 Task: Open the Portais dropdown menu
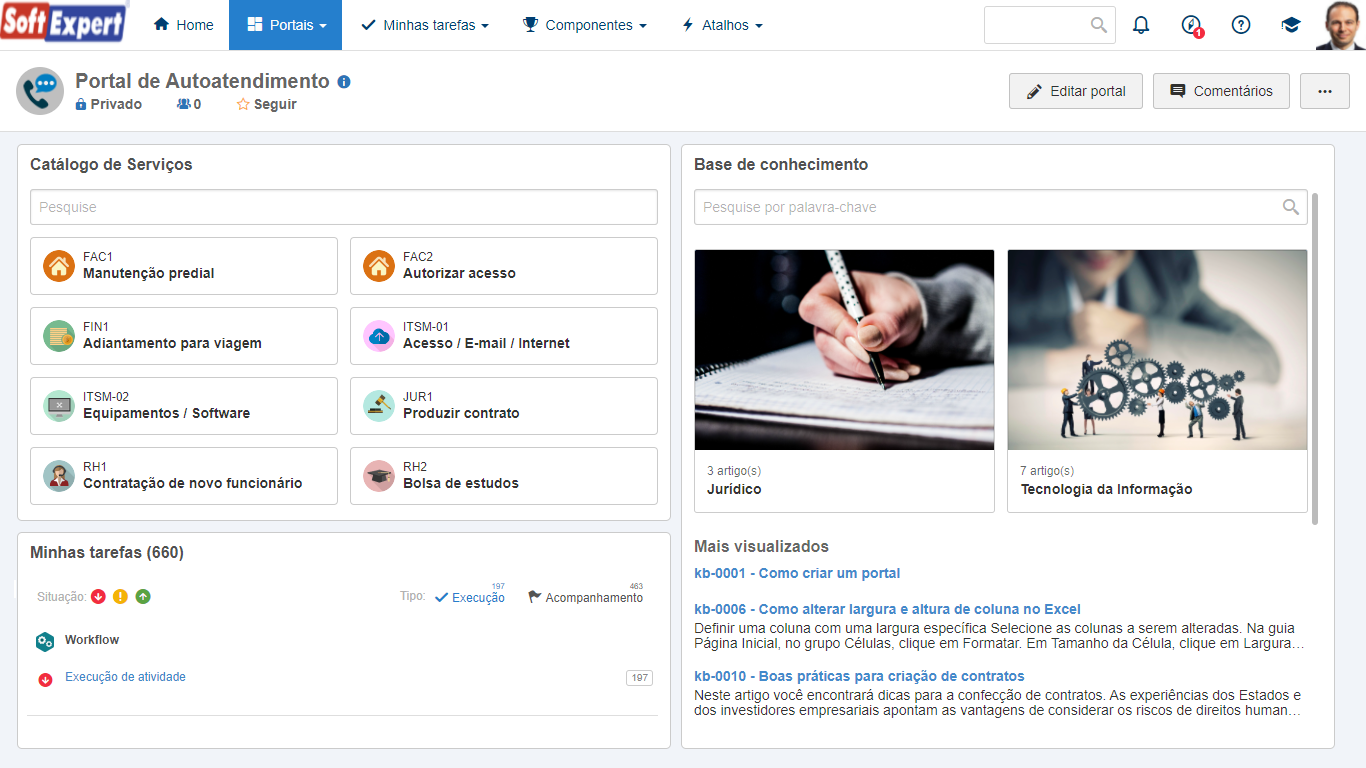(x=285, y=25)
